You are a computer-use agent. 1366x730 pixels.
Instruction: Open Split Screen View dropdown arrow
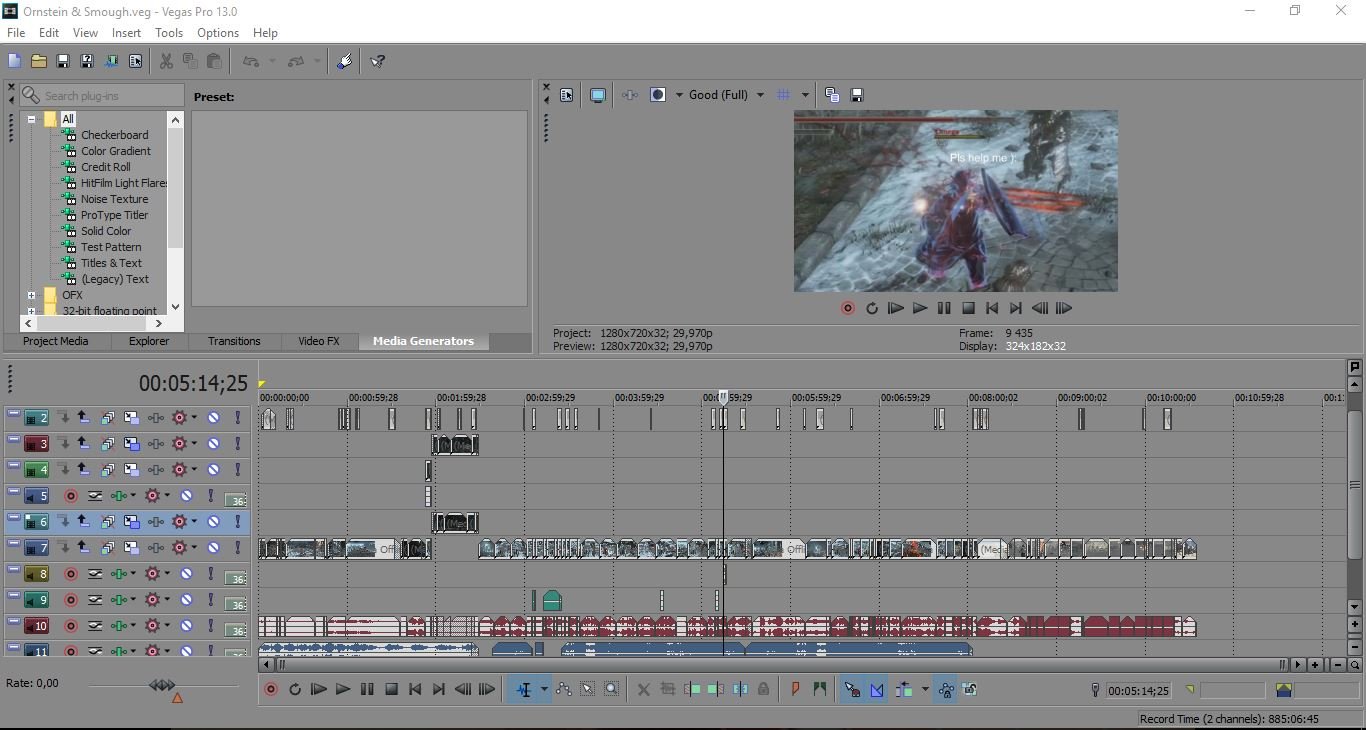click(x=679, y=95)
